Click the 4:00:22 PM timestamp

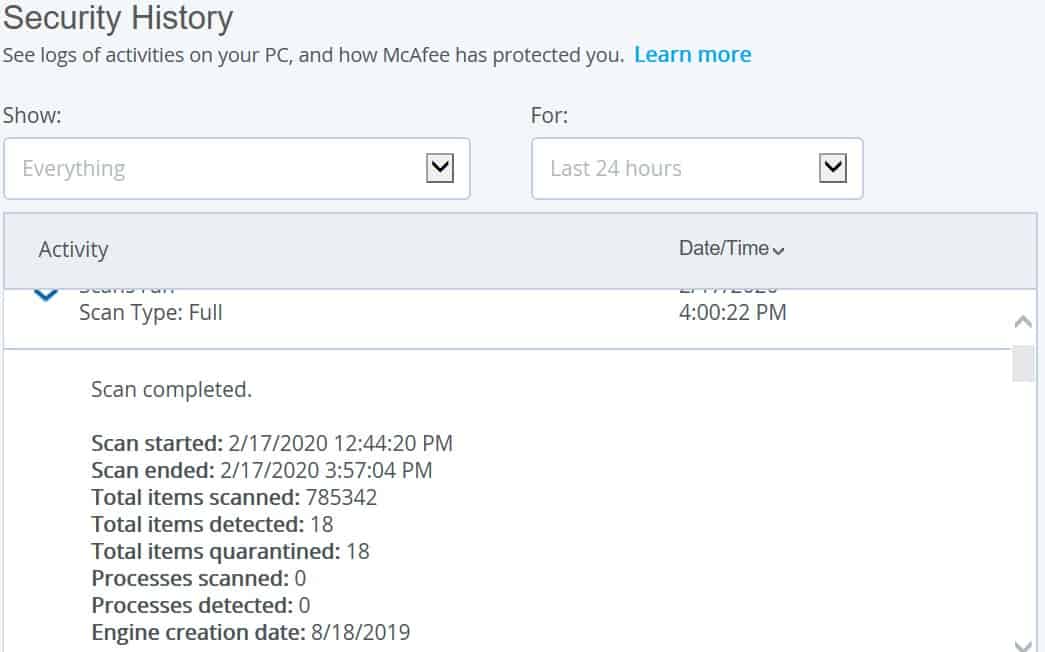(732, 313)
